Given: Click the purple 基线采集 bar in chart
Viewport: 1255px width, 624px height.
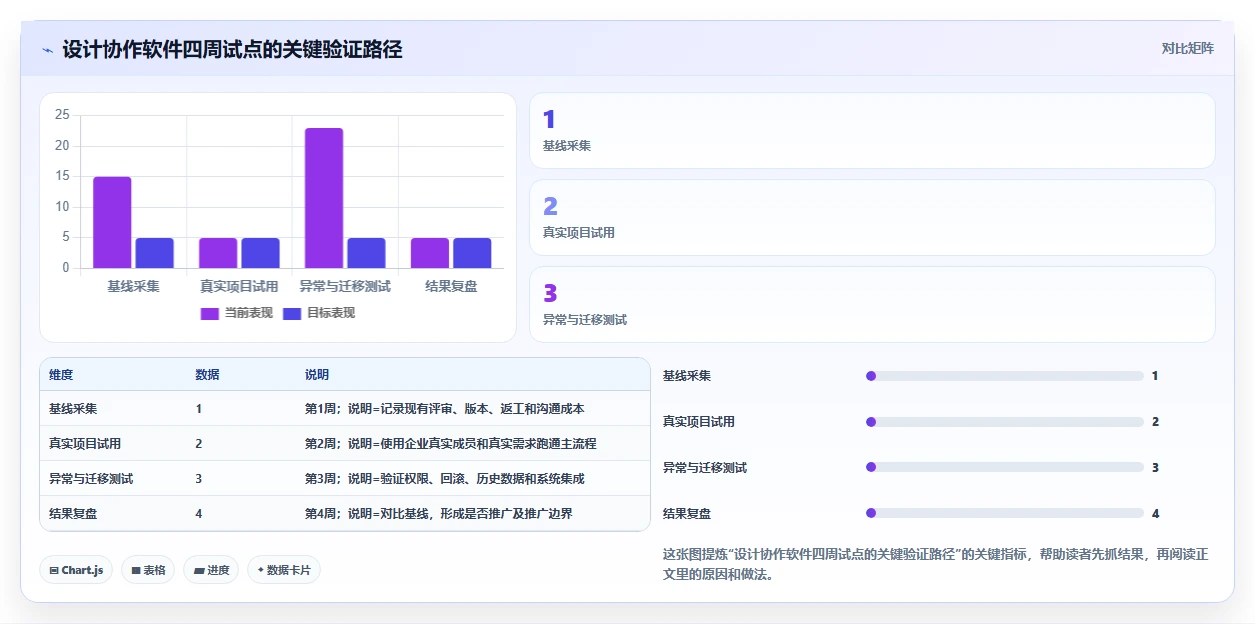Looking at the screenshot, I should [112, 222].
